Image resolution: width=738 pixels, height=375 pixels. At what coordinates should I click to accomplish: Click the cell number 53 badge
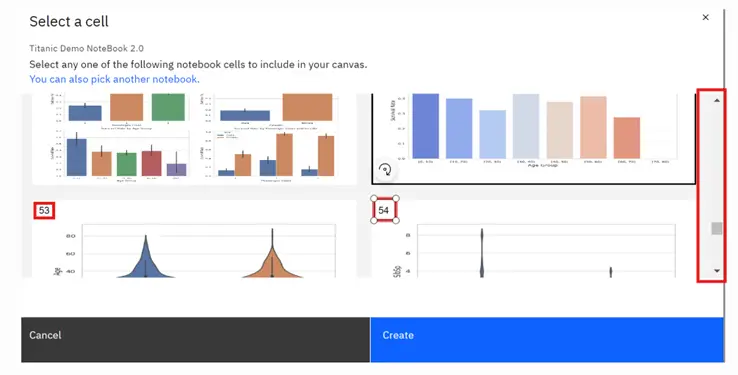point(44,210)
